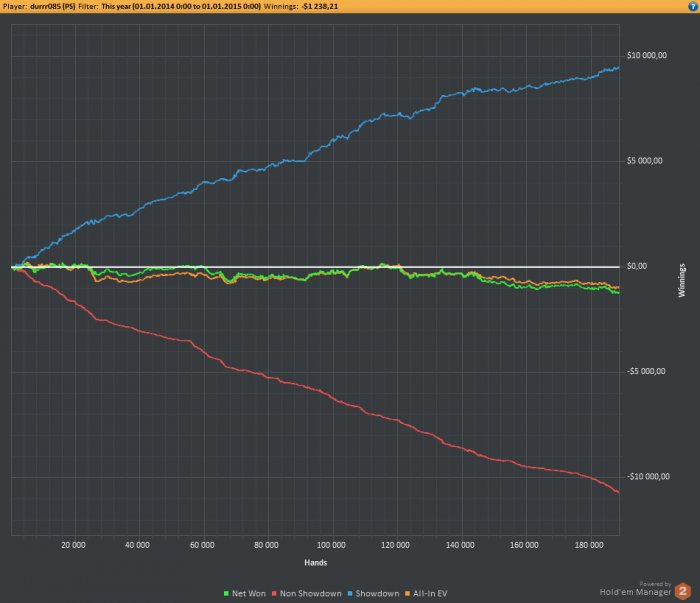Click the 100 000 hands axis label
The height and width of the screenshot is (603, 700).
pos(331,545)
